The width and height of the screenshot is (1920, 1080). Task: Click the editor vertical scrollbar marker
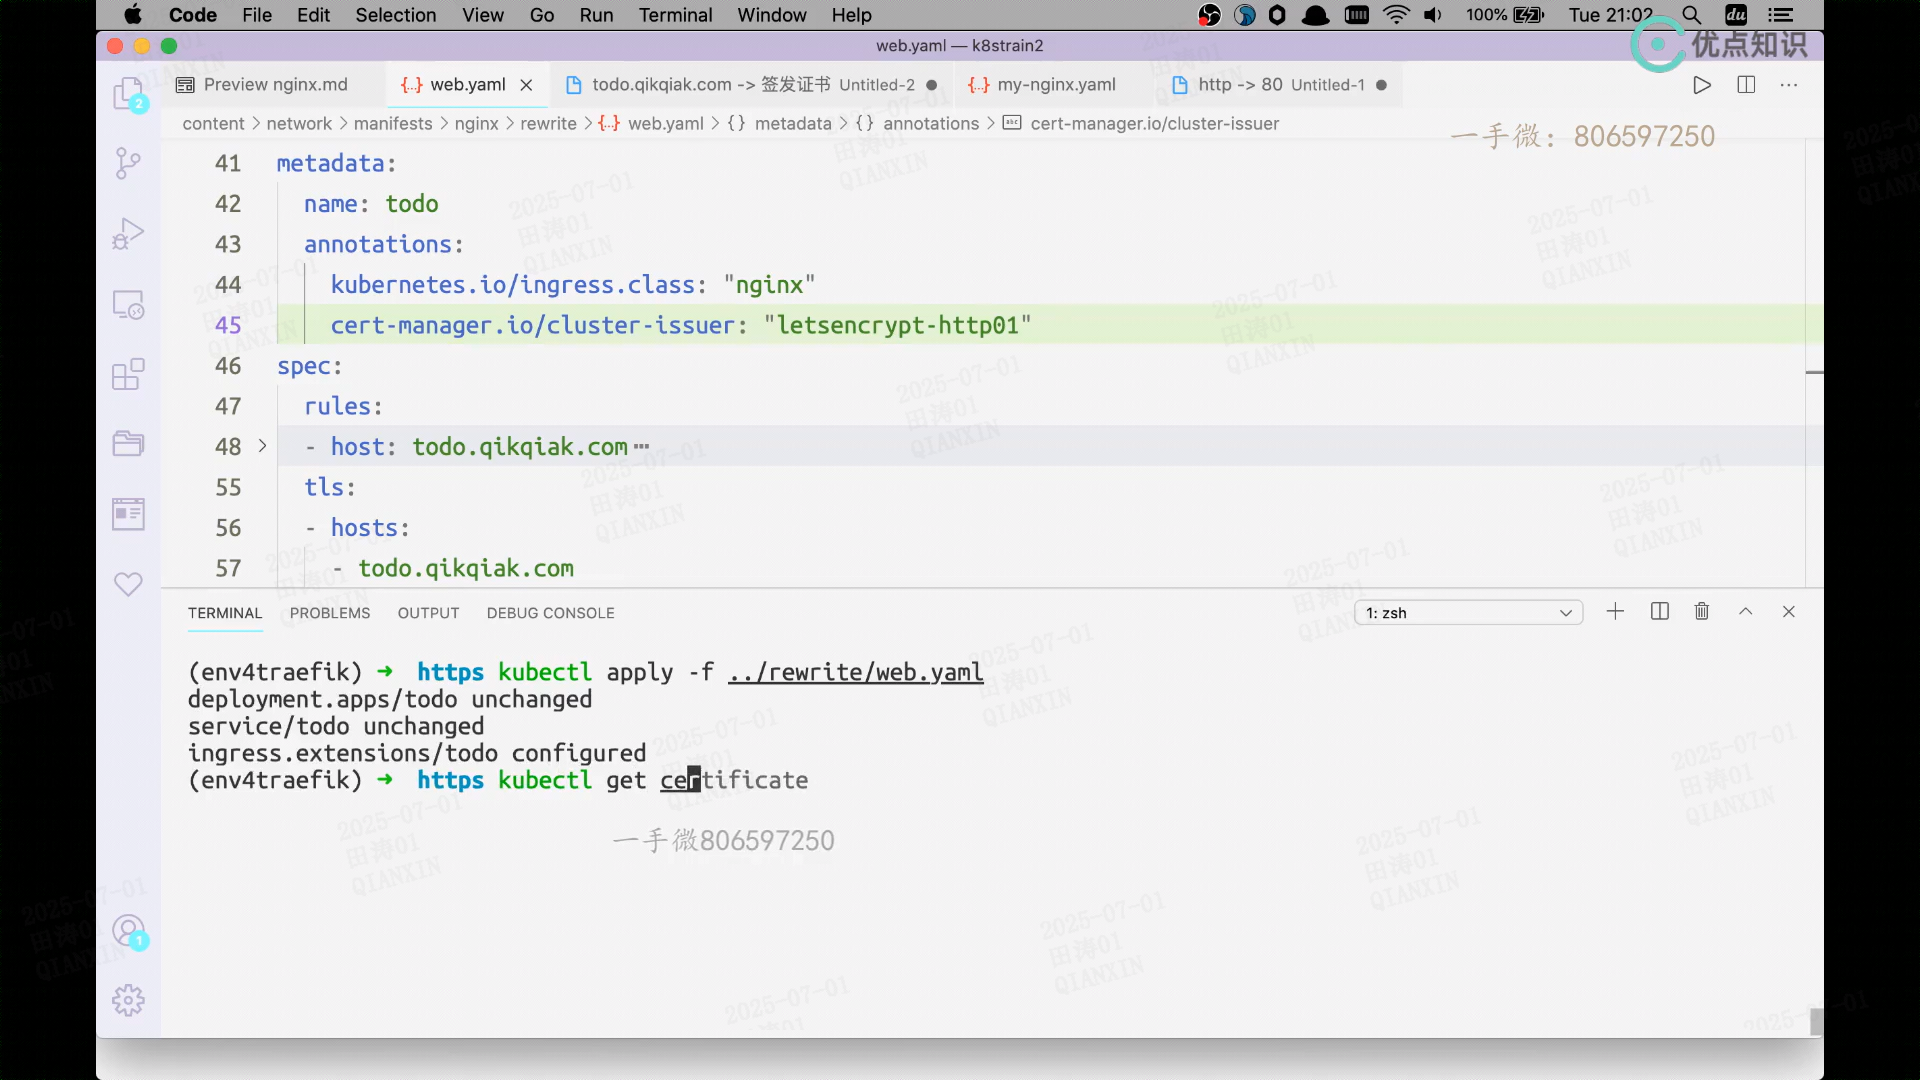point(1814,372)
